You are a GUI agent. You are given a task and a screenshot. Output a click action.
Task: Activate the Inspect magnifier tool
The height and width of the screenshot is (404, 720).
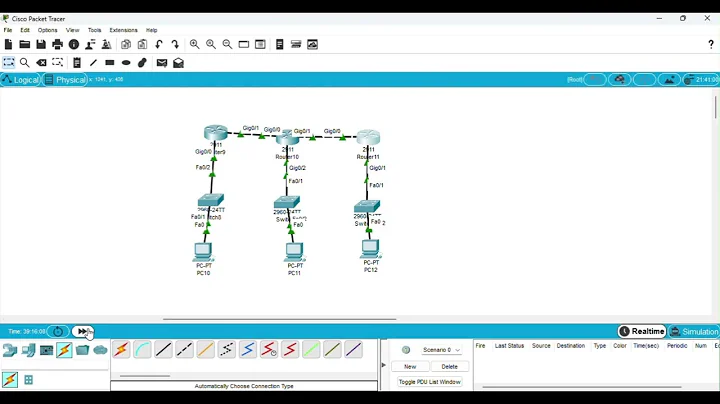tap(25, 62)
